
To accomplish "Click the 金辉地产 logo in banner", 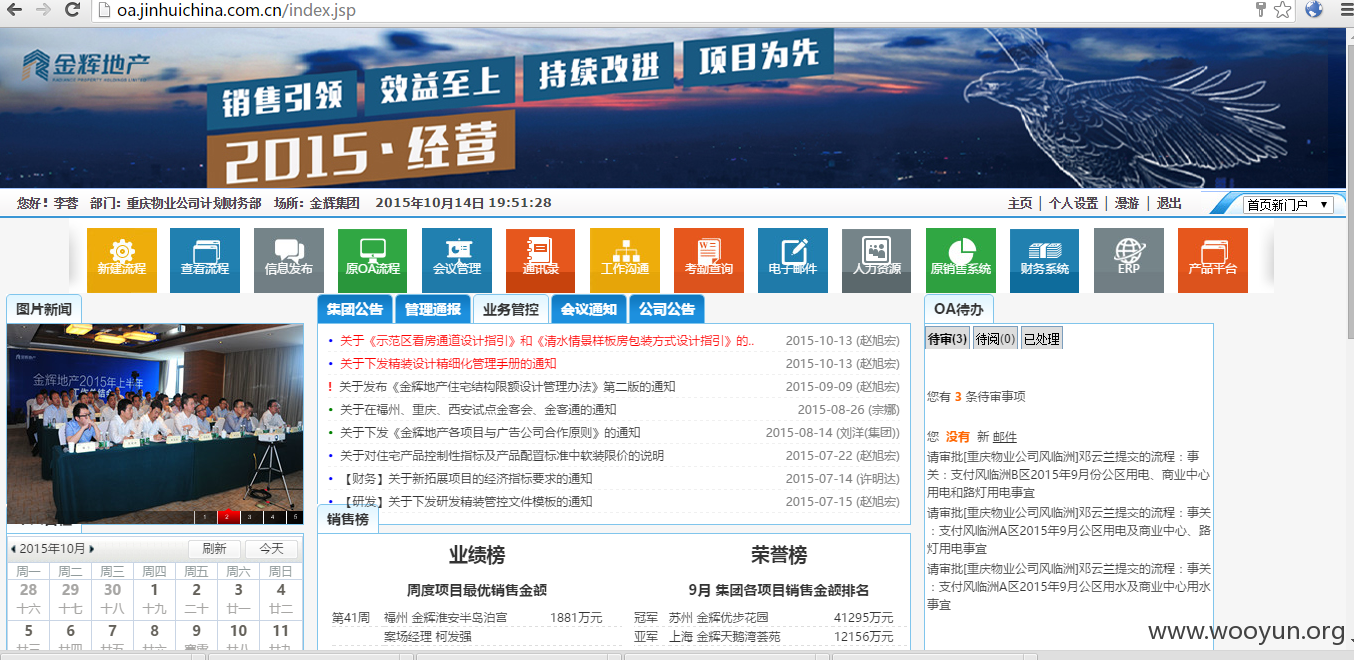I will [x=87, y=66].
